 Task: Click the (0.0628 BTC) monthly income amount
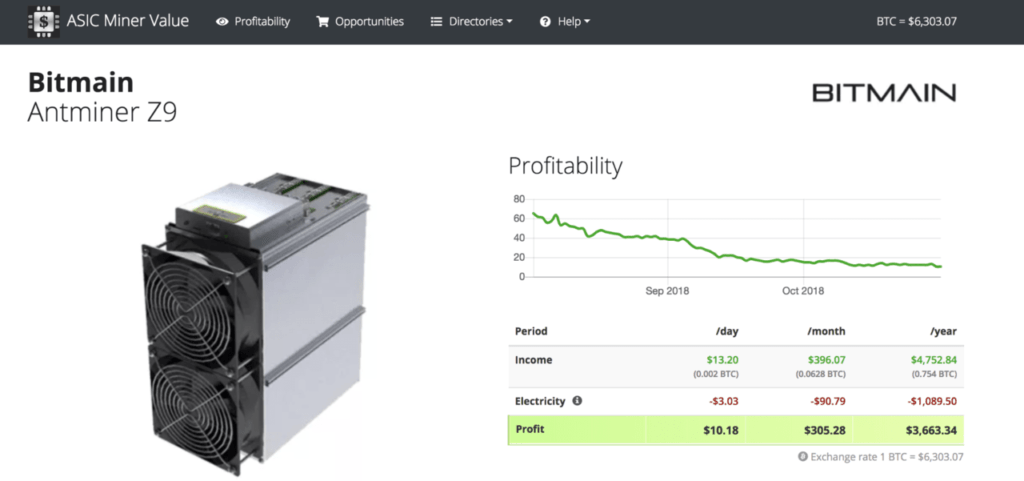821,375
